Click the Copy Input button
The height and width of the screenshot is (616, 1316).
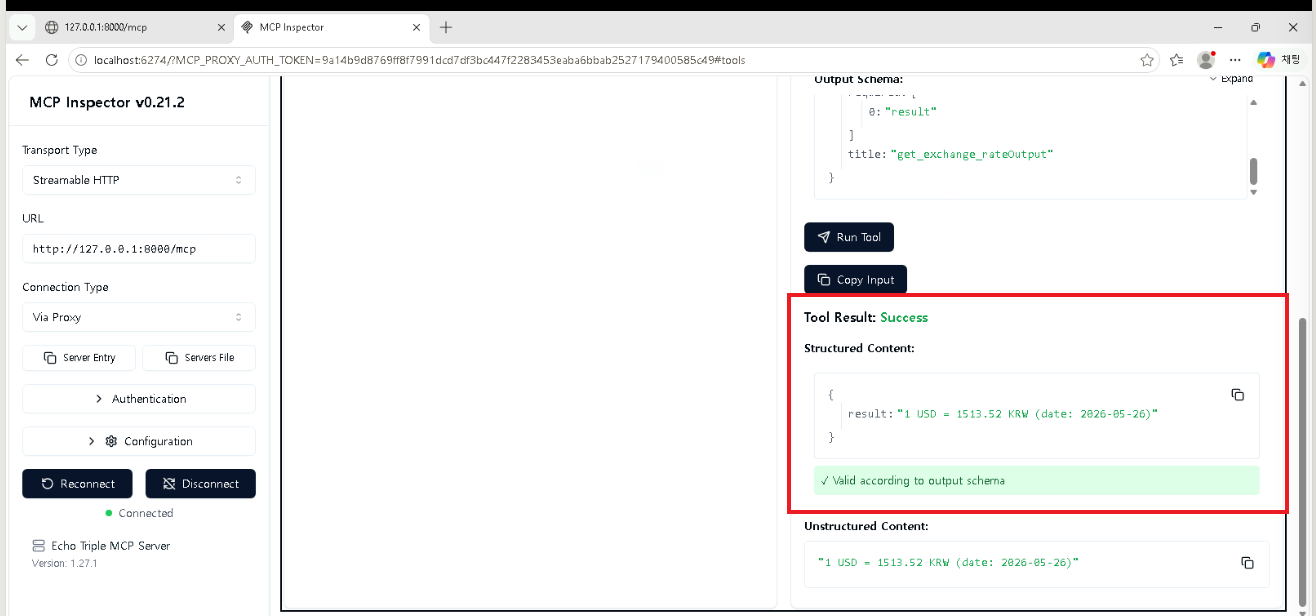pos(855,280)
